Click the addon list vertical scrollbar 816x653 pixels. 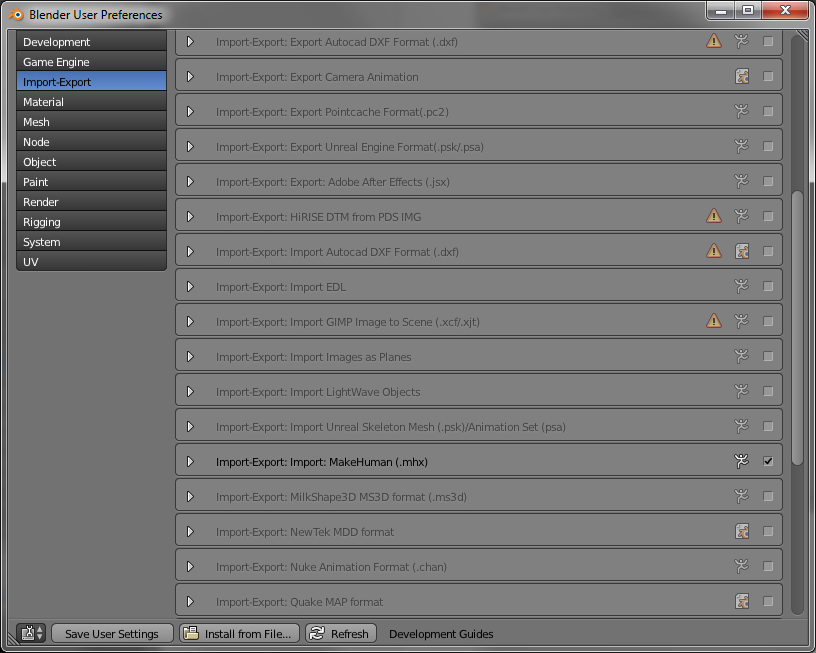pos(797,328)
